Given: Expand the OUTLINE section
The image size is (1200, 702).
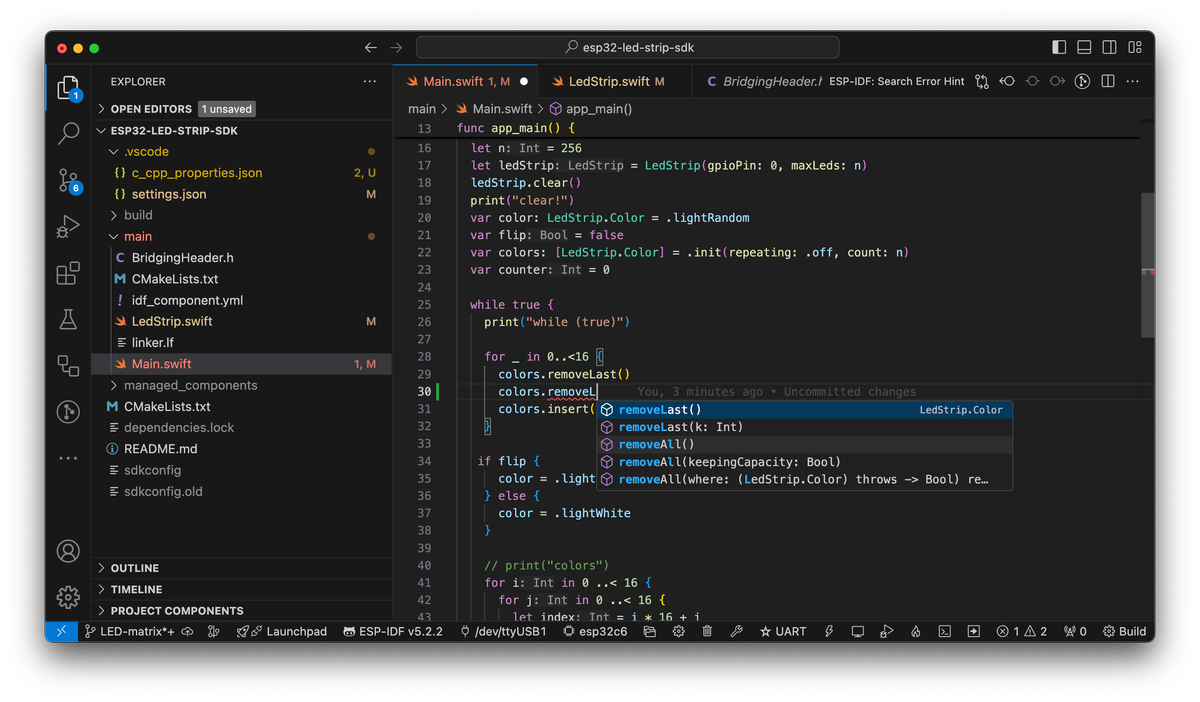Looking at the screenshot, I should pyautogui.click(x=133, y=568).
